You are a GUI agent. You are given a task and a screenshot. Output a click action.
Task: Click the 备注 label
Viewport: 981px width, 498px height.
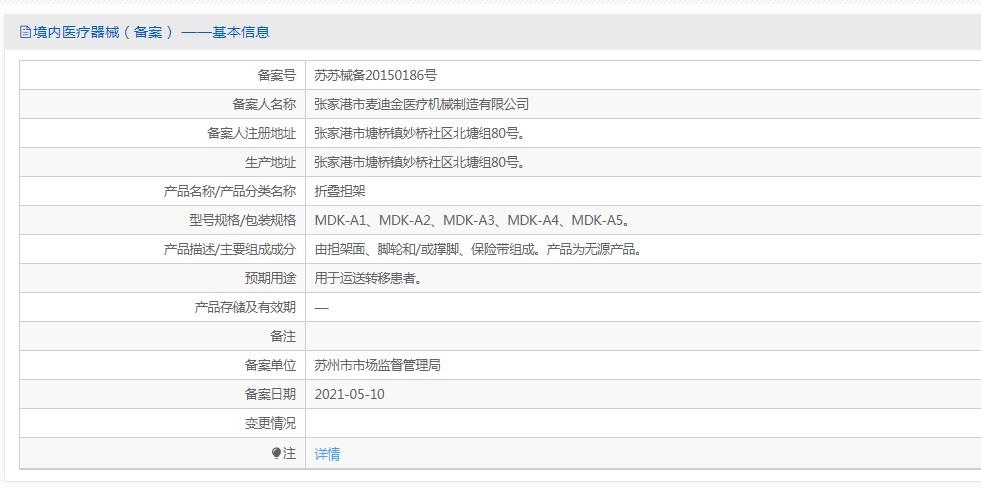tap(283, 336)
